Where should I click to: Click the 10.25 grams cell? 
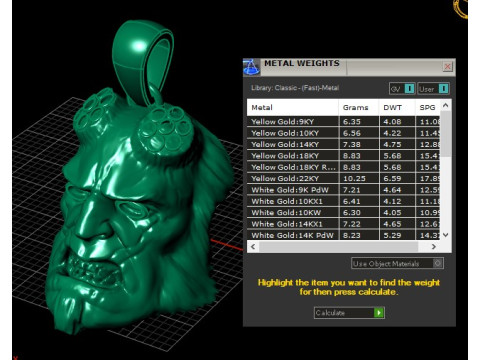tap(359, 178)
